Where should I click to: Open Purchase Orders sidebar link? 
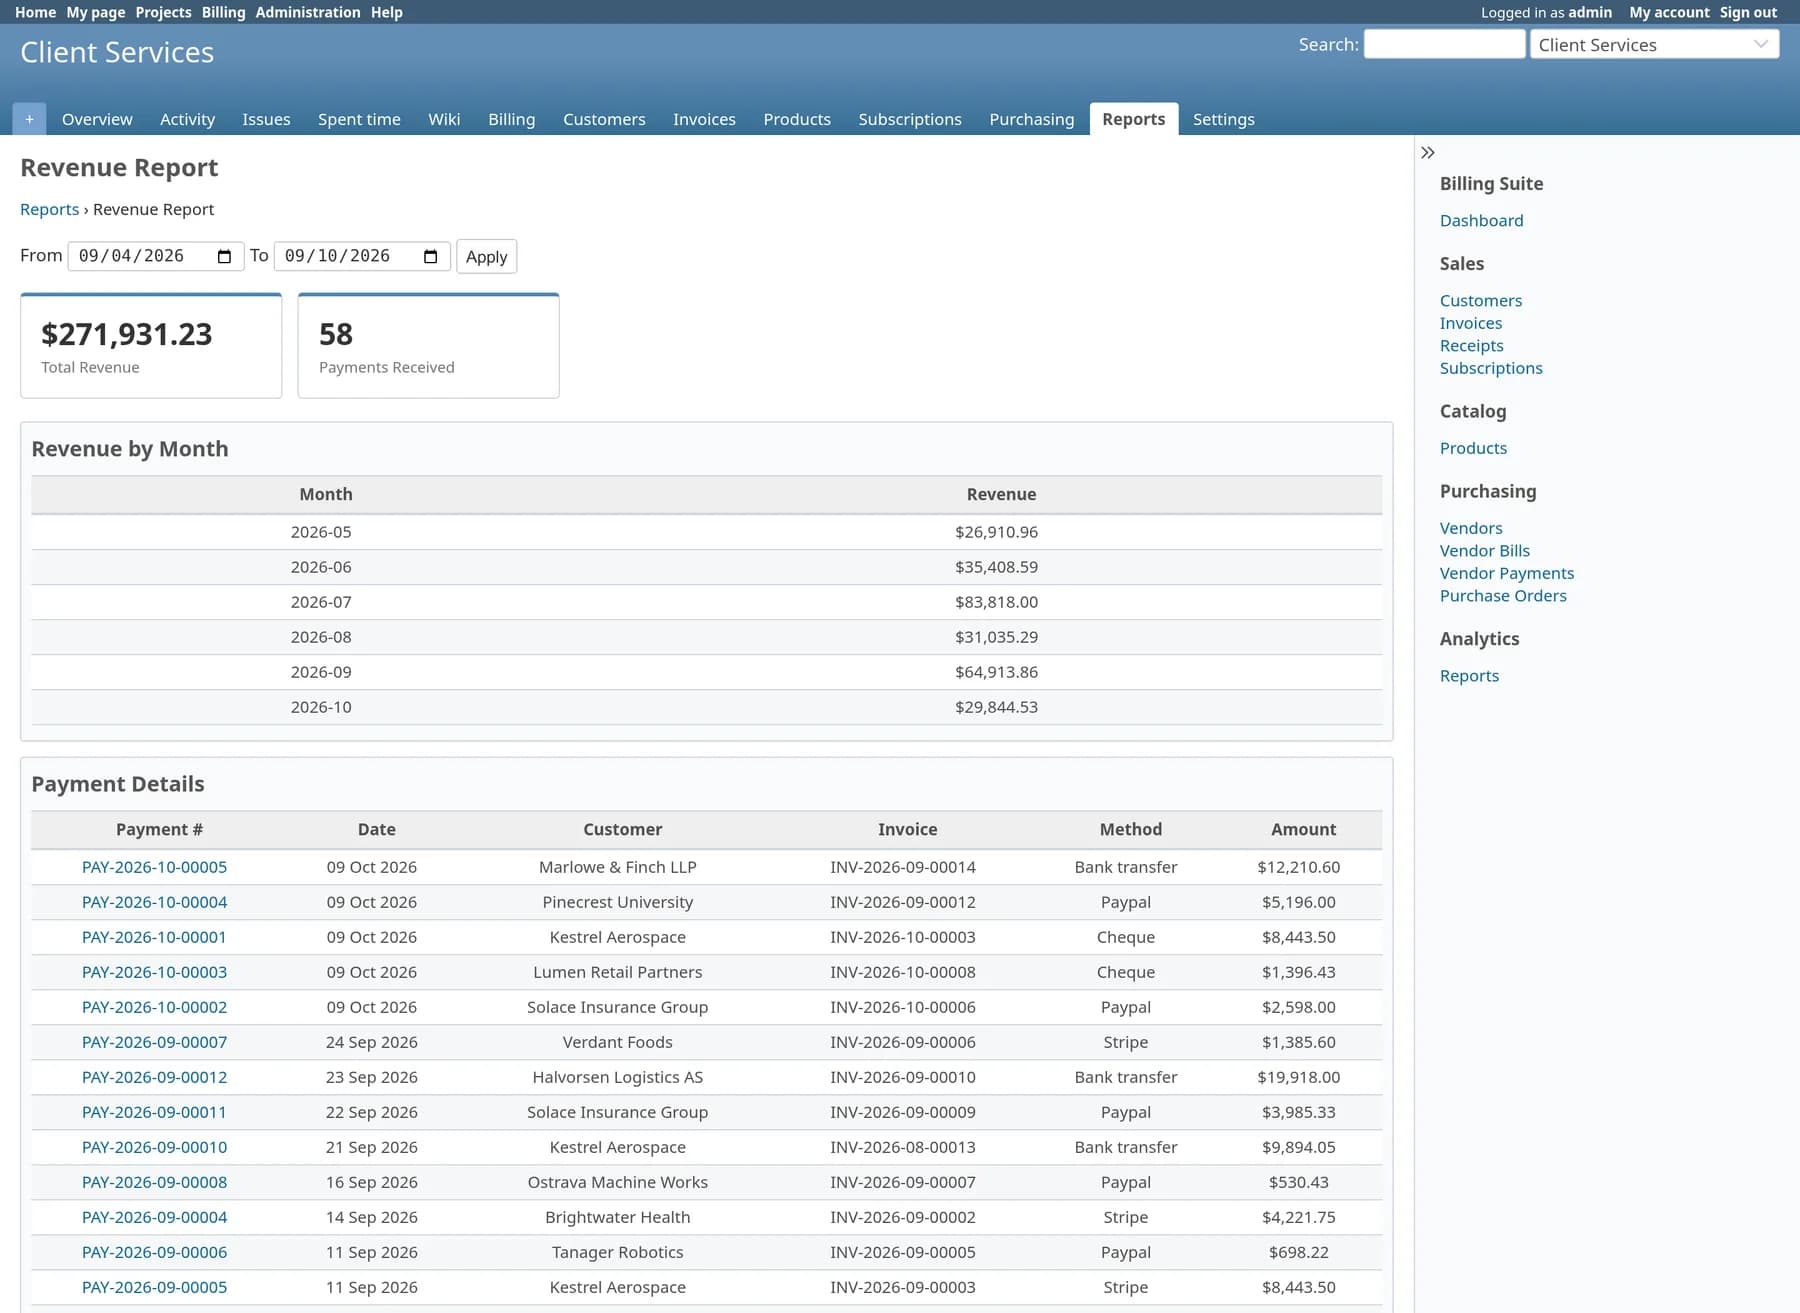coord(1503,595)
